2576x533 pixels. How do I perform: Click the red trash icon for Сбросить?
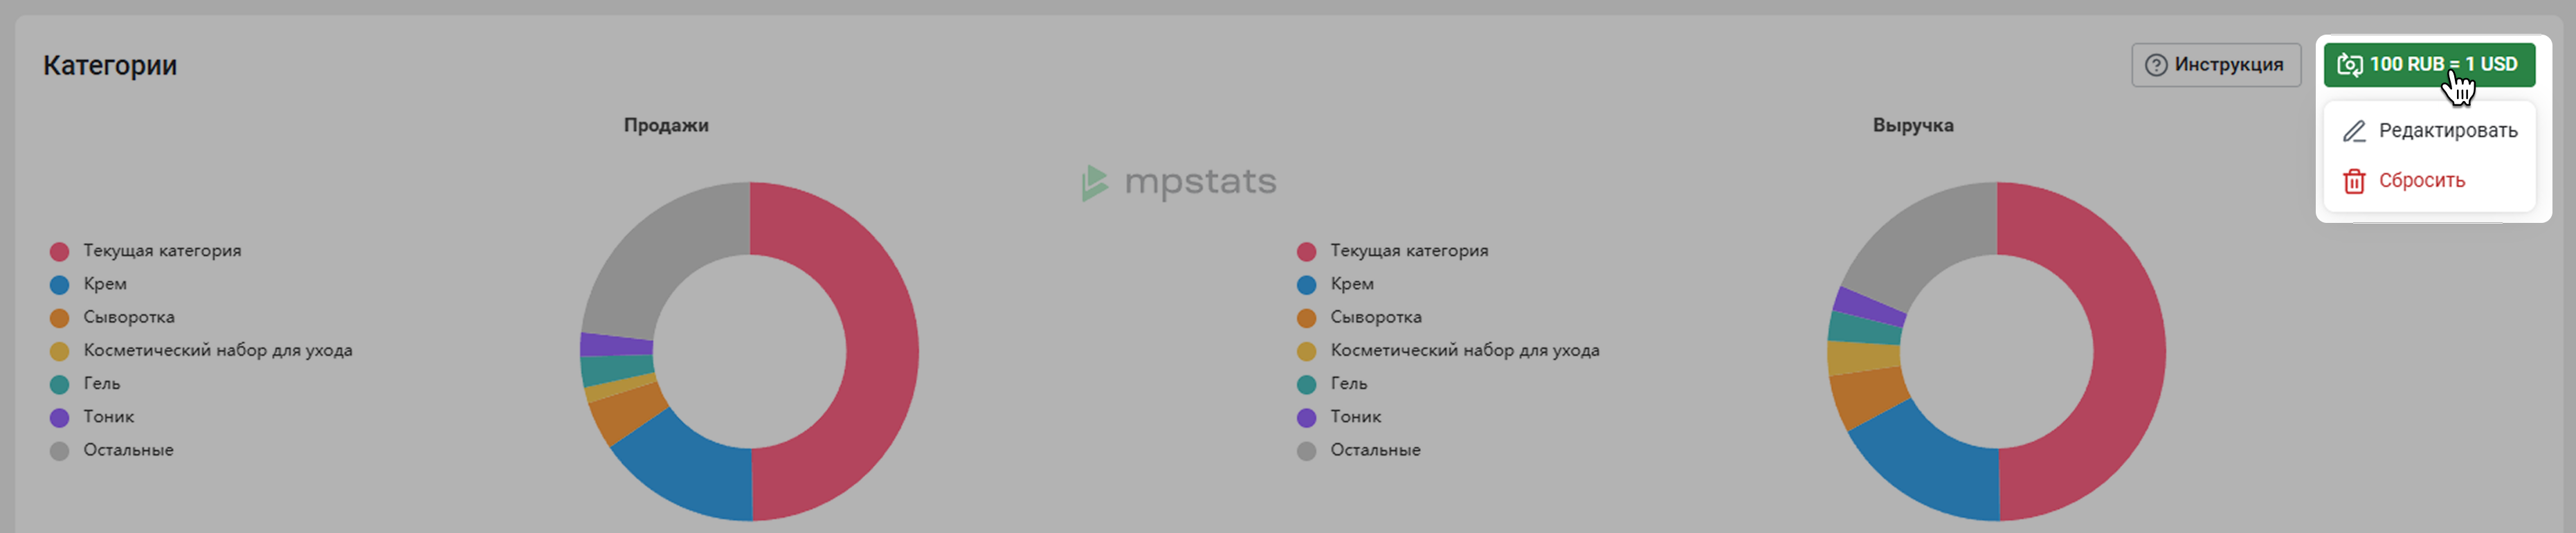(2355, 181)
